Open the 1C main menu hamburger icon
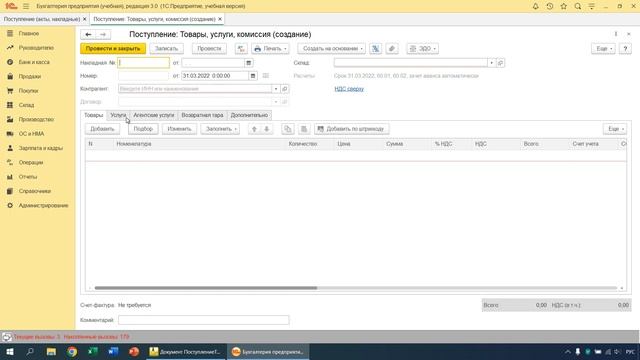Screen dimensions: 640x360 coord(26,6)
